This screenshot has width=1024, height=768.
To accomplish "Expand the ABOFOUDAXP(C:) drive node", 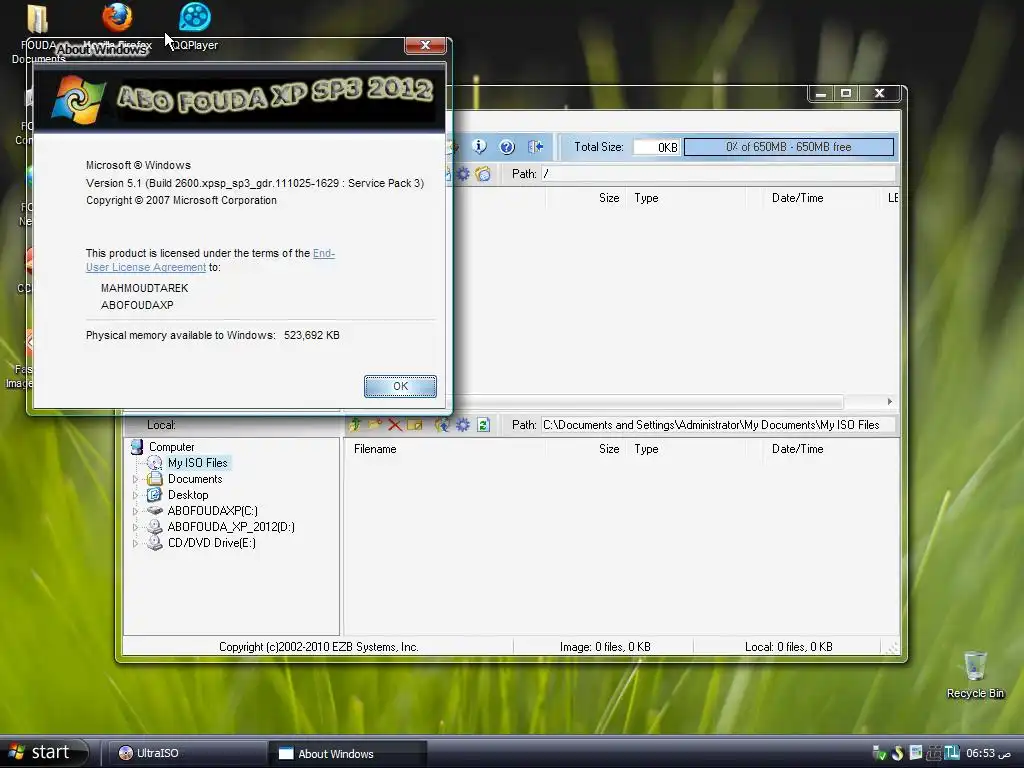I will 136,511.
